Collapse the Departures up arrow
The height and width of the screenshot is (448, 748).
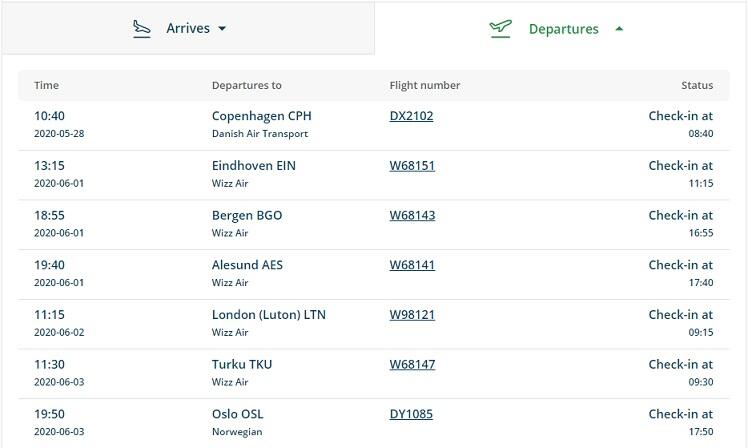(x=619, y=29)
